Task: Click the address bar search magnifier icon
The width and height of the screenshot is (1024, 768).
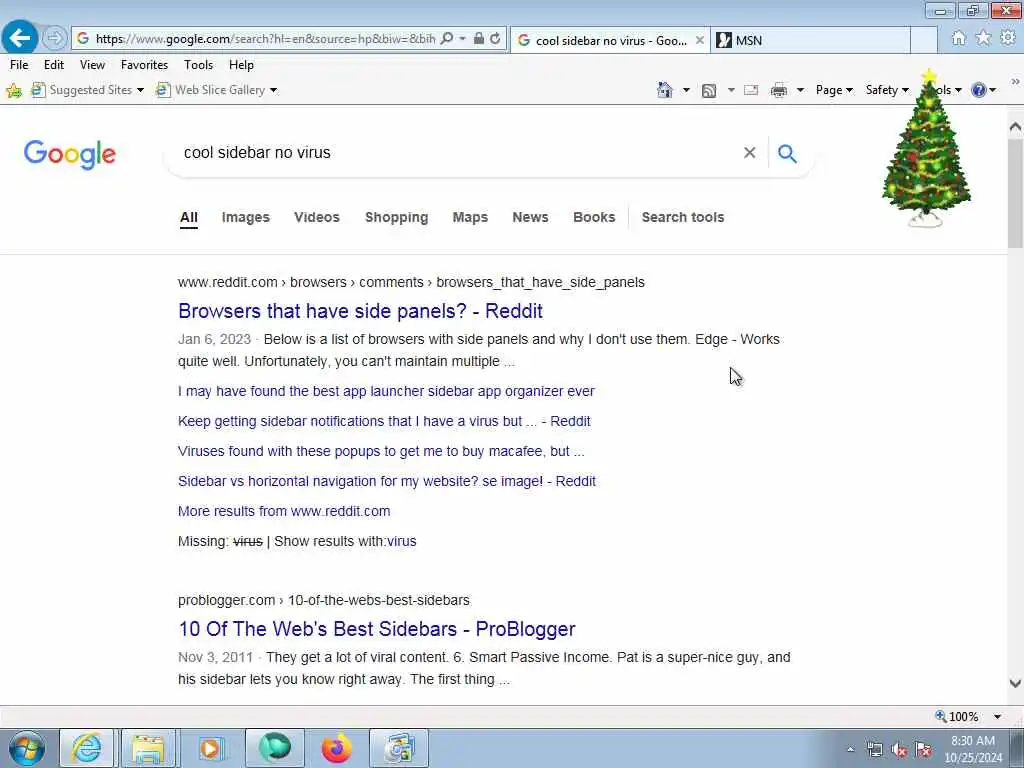Action: coord(447,39)
